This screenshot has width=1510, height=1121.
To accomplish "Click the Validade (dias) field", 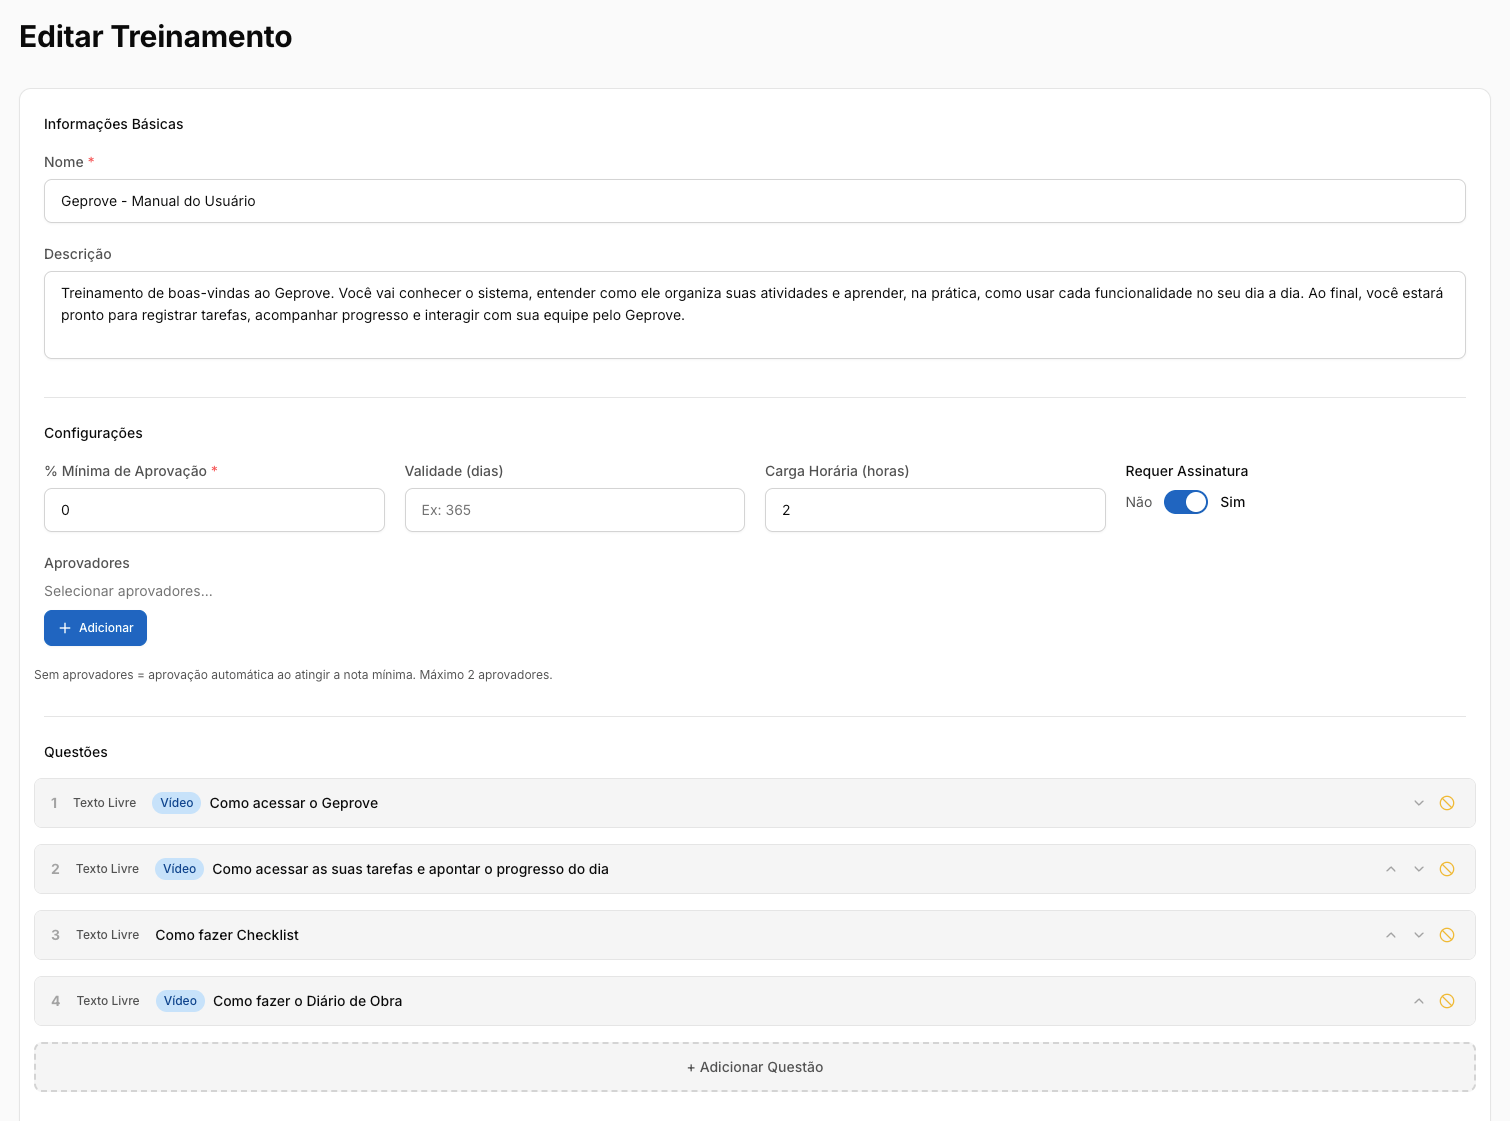I will [x=575, y=510].
